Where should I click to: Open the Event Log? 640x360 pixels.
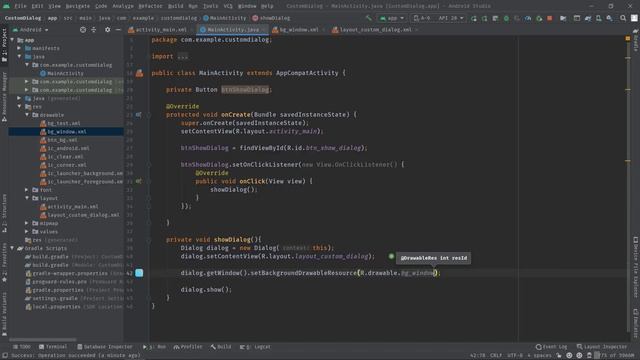(x=551, y=347)
